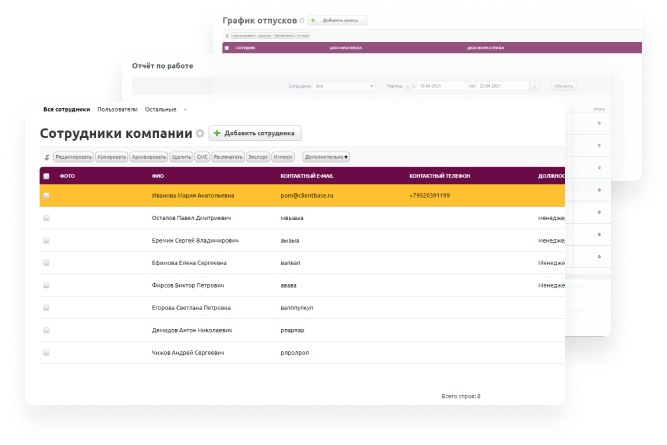Open the Дополнительно dropdown menu
The height and width of the screenshot is (445, 667).
326,157
